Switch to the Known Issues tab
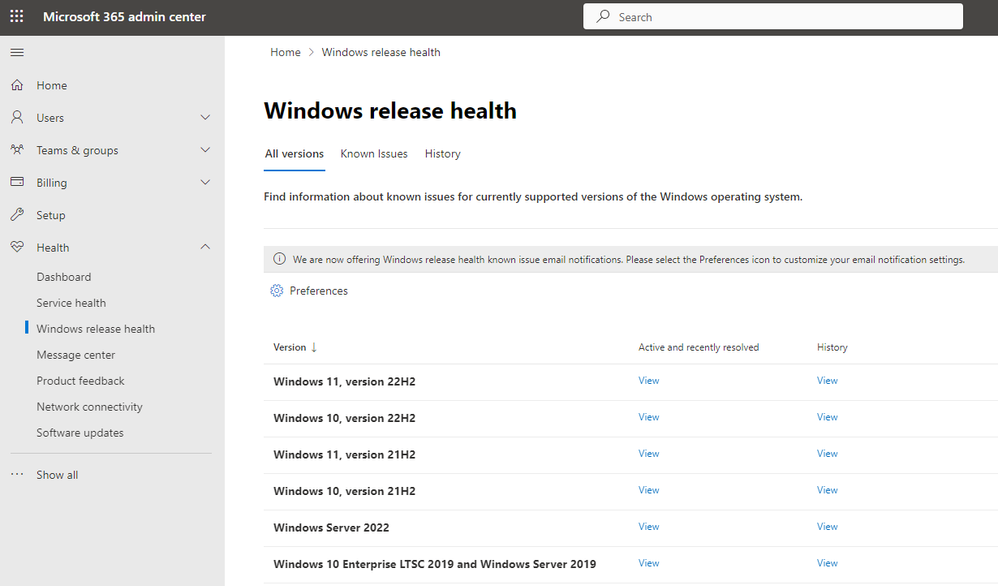This screenshot has width=998, height=586. [374, 153]
